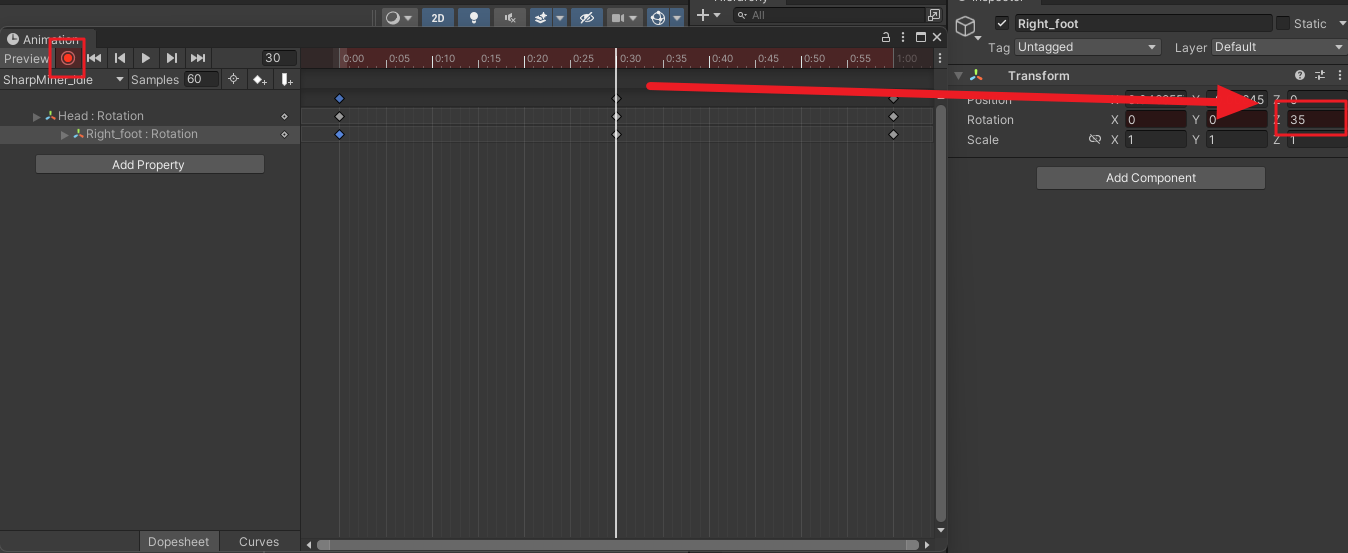Lock the Animation window padlock icon
Viewport: 1348px width, 553px height.
pos(886,37)
